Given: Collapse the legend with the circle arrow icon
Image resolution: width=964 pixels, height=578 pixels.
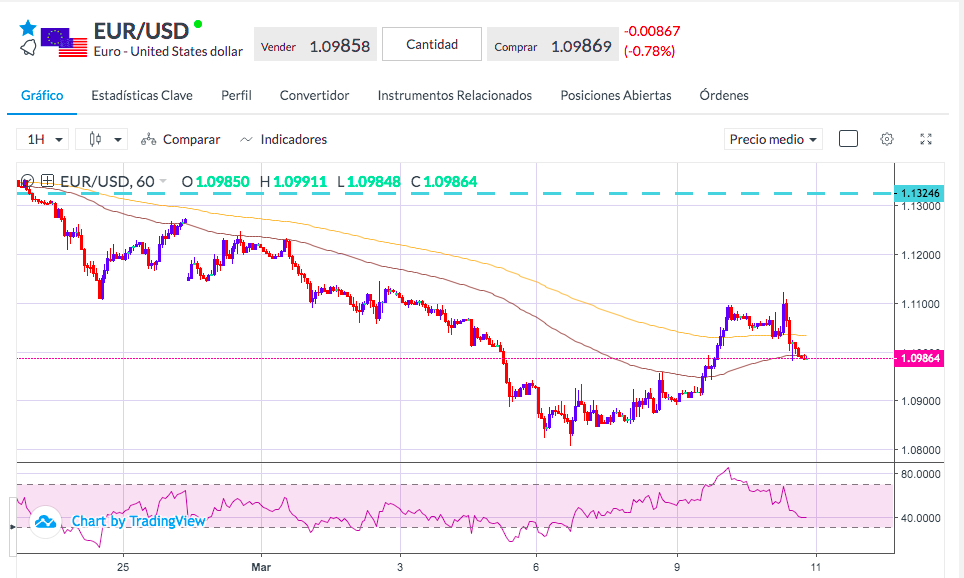Looking at the screenshot, I should coord(27,181).
